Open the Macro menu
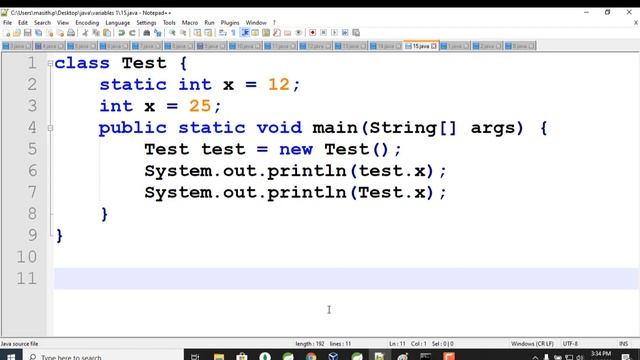640x360 pixels. click(190, 23)
